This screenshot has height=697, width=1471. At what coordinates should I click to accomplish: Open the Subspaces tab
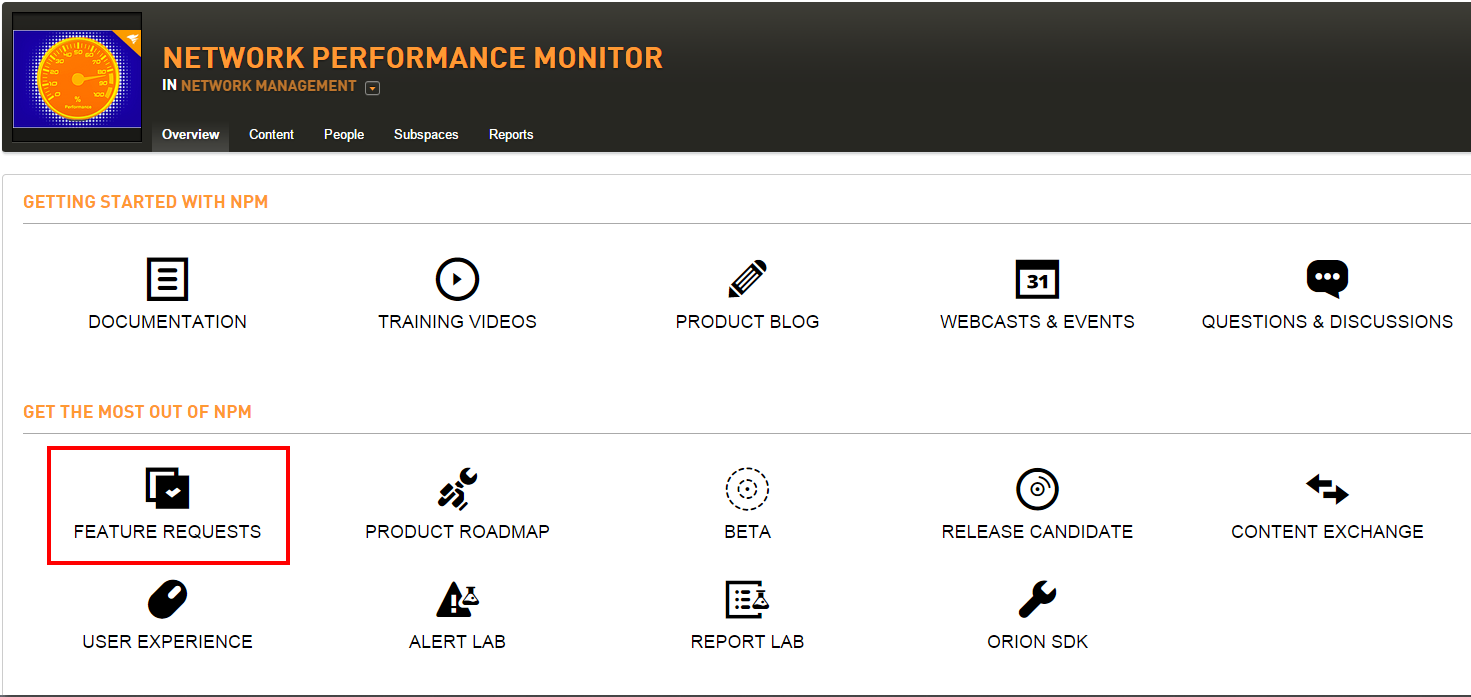[x=426, y=134]
